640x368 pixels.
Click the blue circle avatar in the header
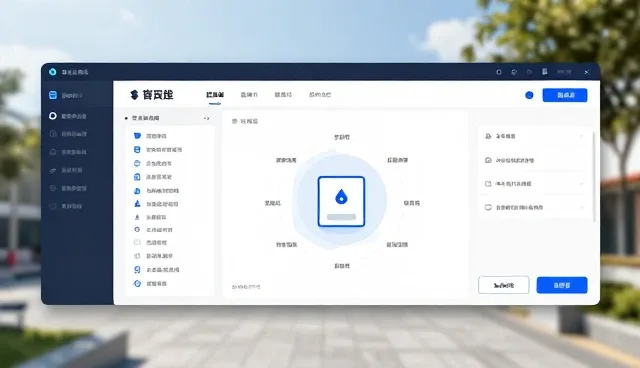click(x=529, y=95)
